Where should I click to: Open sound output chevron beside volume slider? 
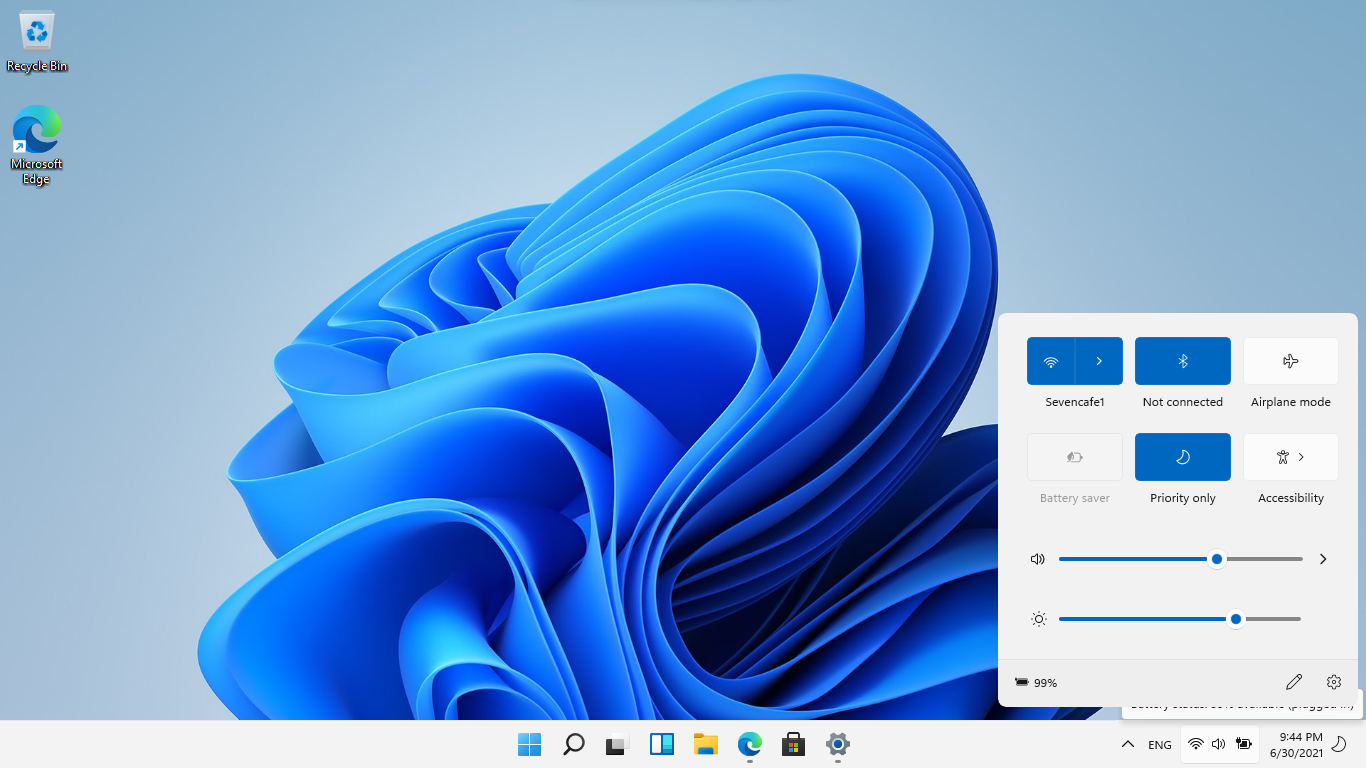tap(1323, 559)
